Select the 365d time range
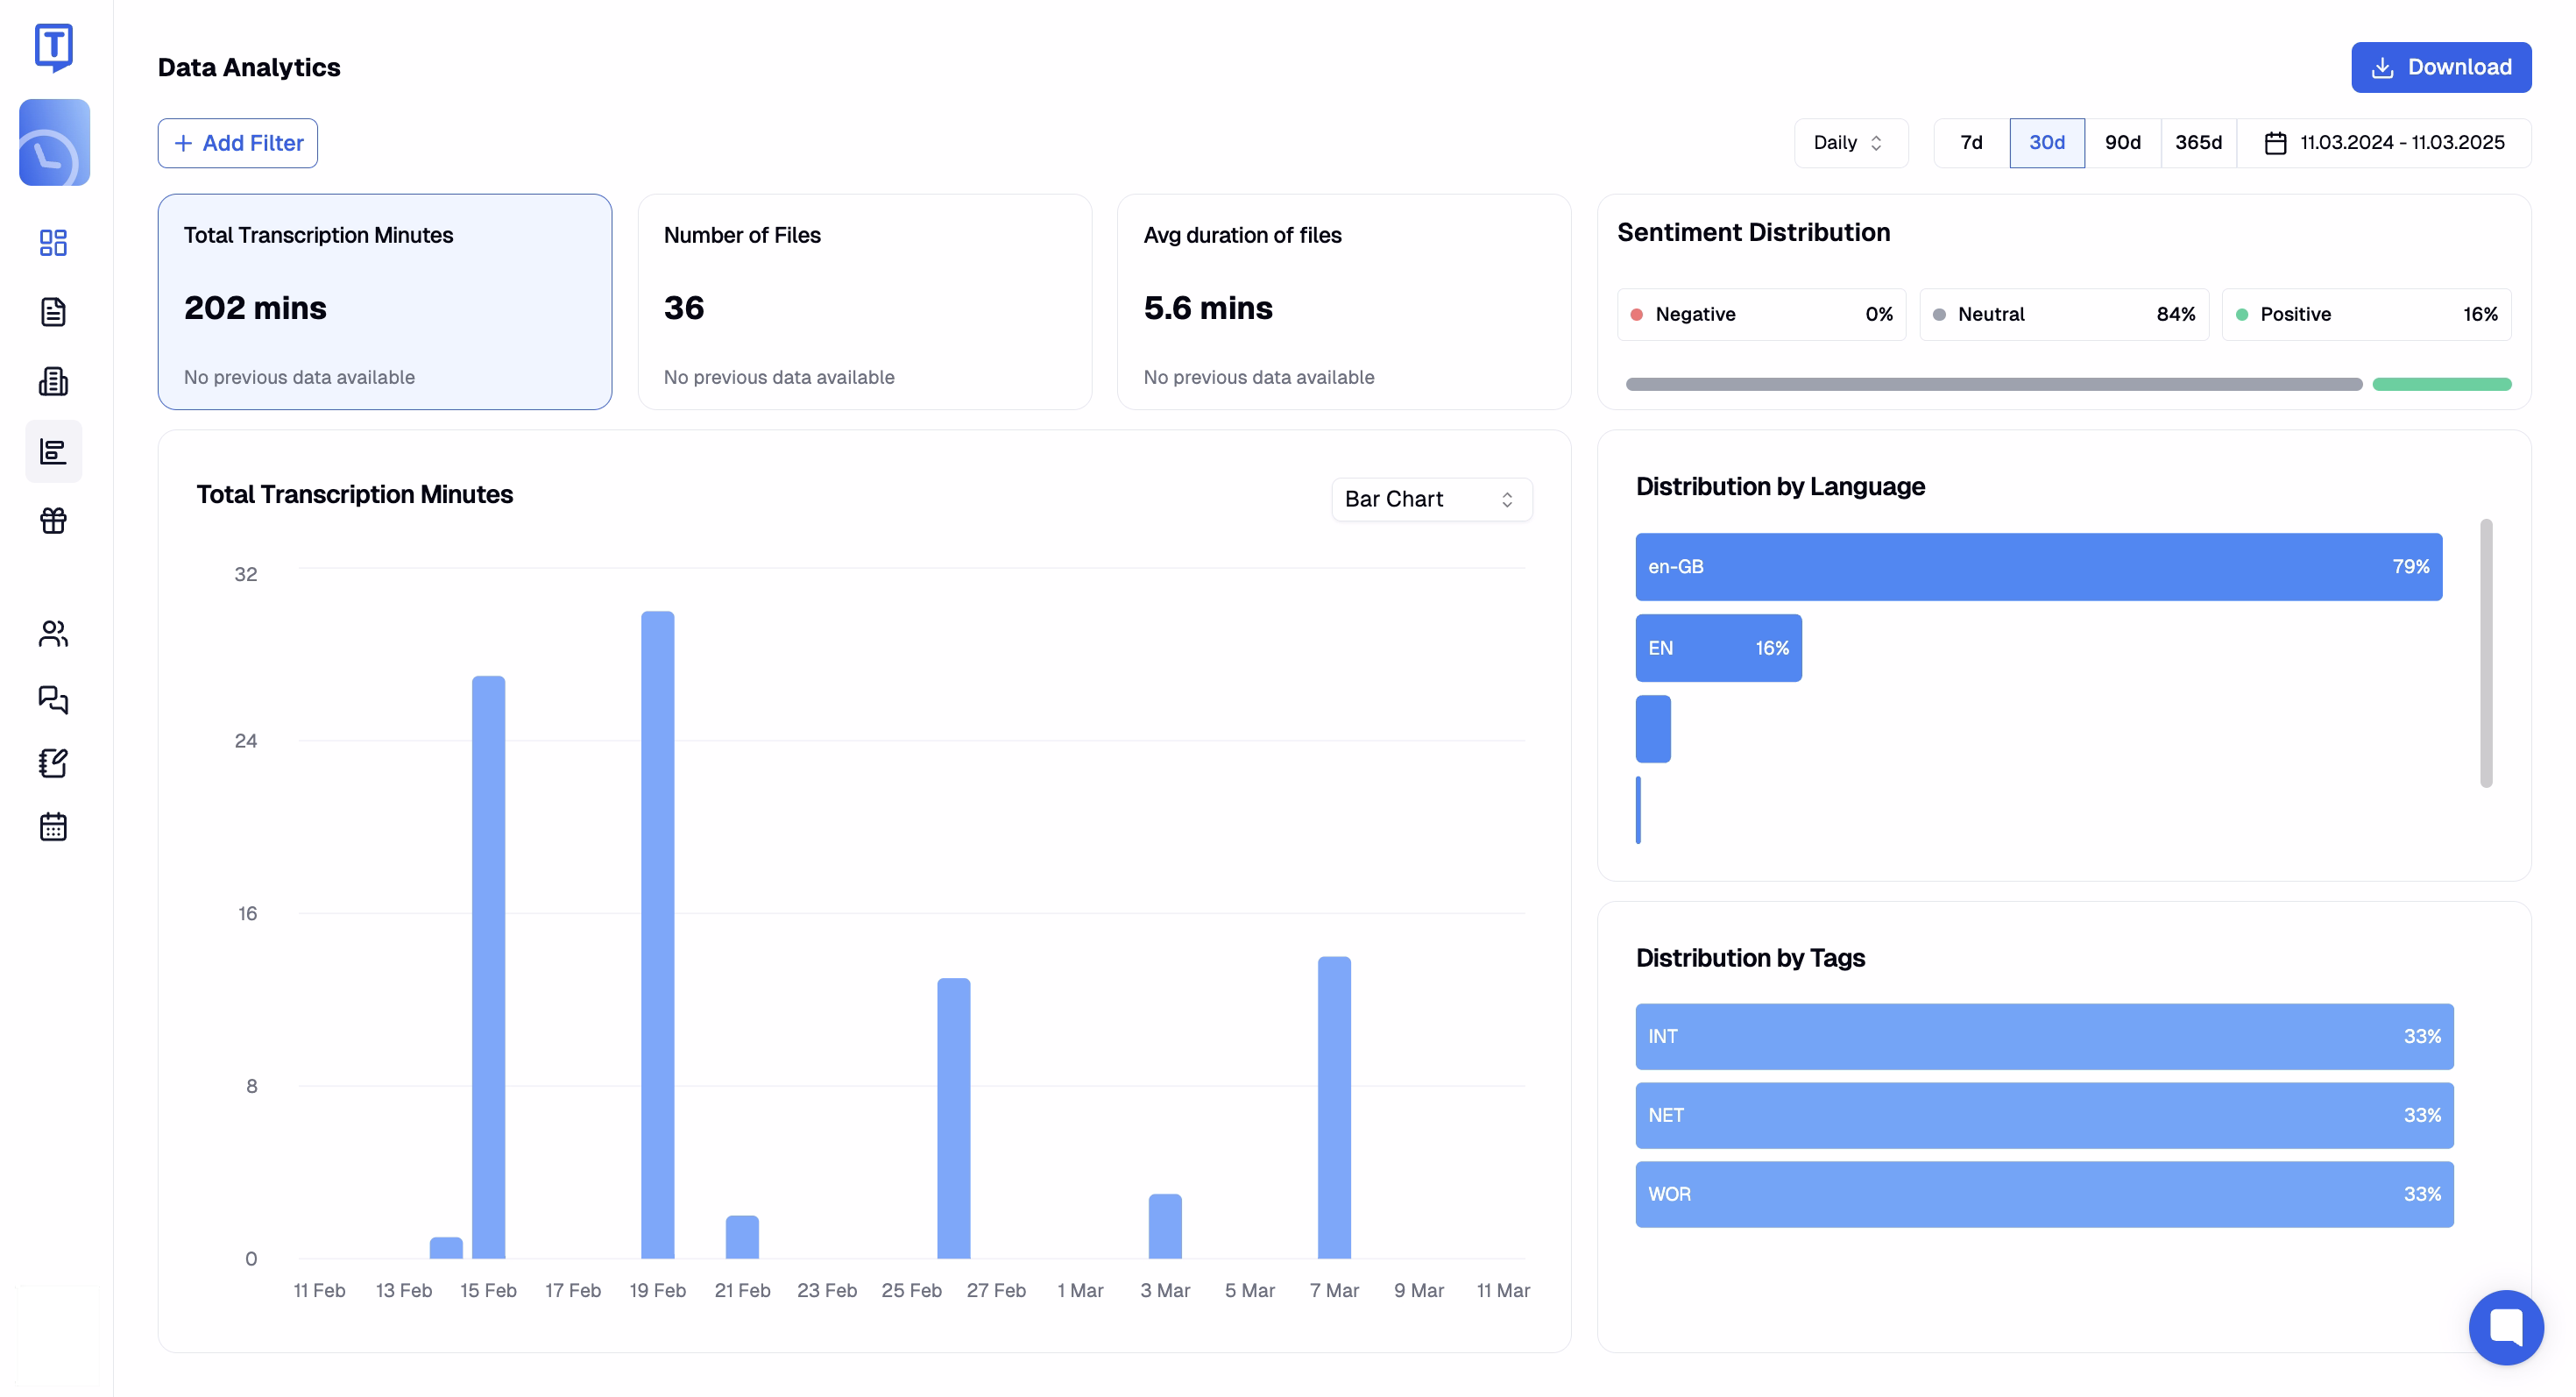Image resolution: width=2576 pixels, height=1397 pixels. pyautogui.click(x=2198, y=143)
